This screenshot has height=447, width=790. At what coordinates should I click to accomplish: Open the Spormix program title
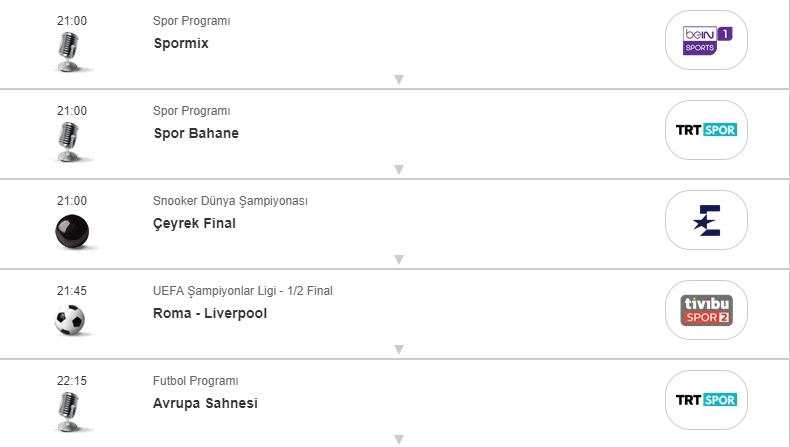coord(181,43)
